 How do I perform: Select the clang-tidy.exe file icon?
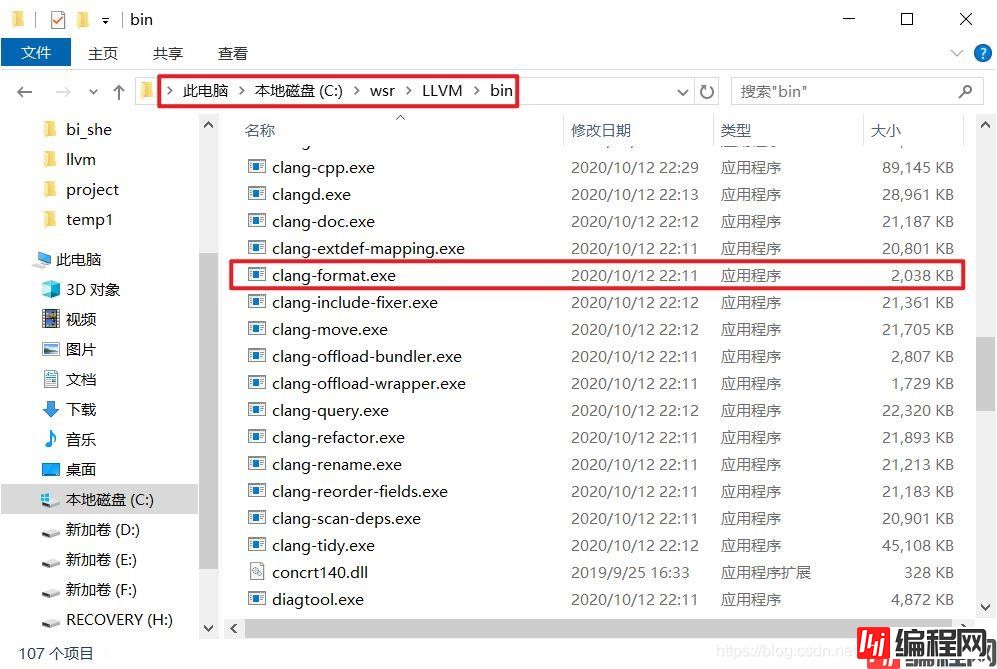pos(255,545)
